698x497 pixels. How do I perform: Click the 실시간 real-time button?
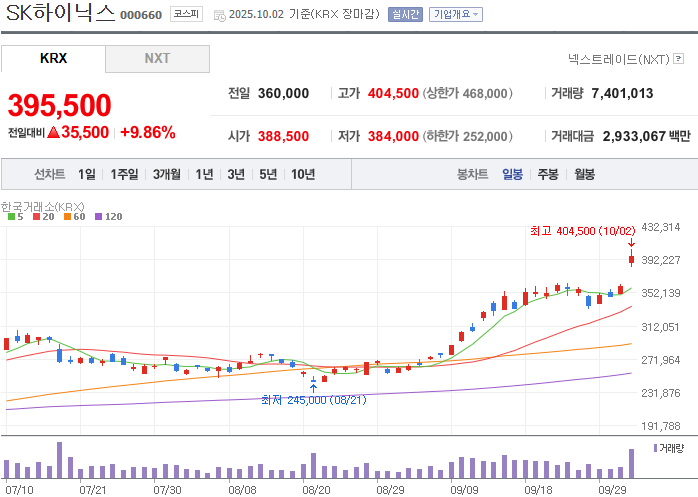click(405, 14)
